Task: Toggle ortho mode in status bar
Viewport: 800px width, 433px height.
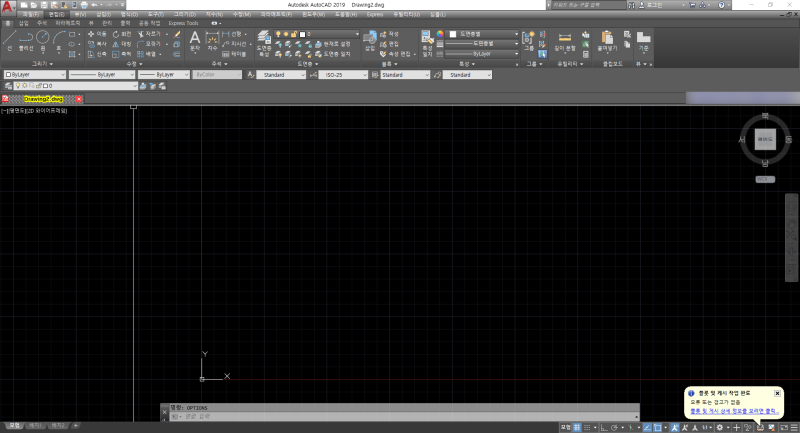Action: pos(605,427)
